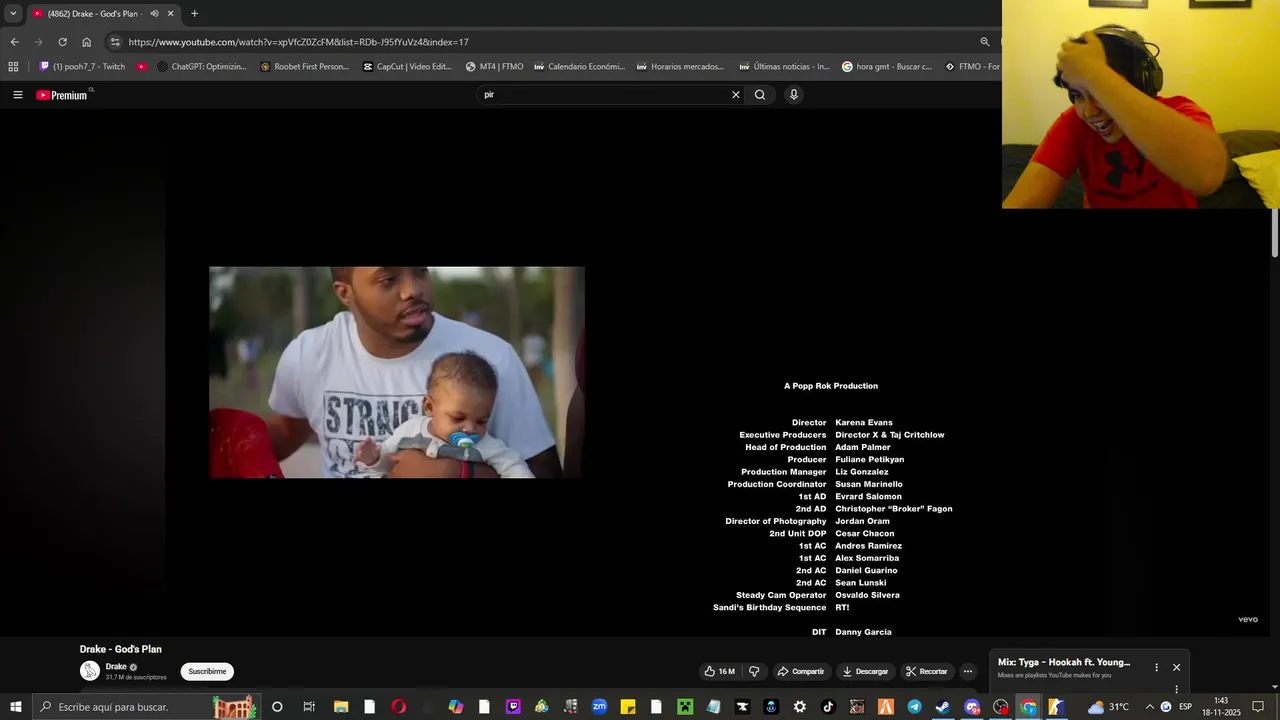Change the ESP input language
The image size is (1280, 720).
(x=1185, y=707)
